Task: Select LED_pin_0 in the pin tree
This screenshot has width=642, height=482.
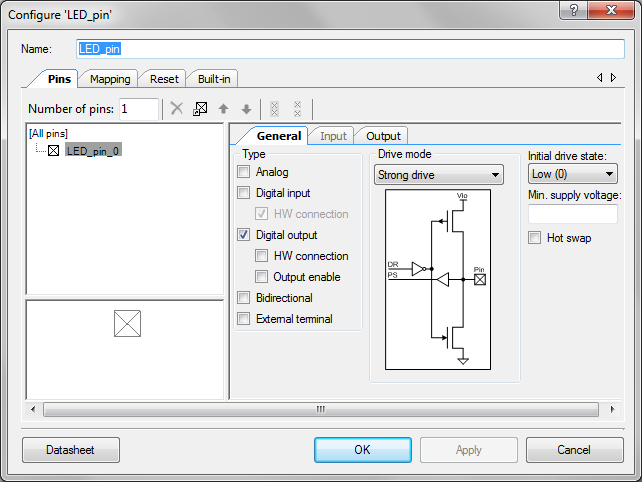Action: click(92, 151)
